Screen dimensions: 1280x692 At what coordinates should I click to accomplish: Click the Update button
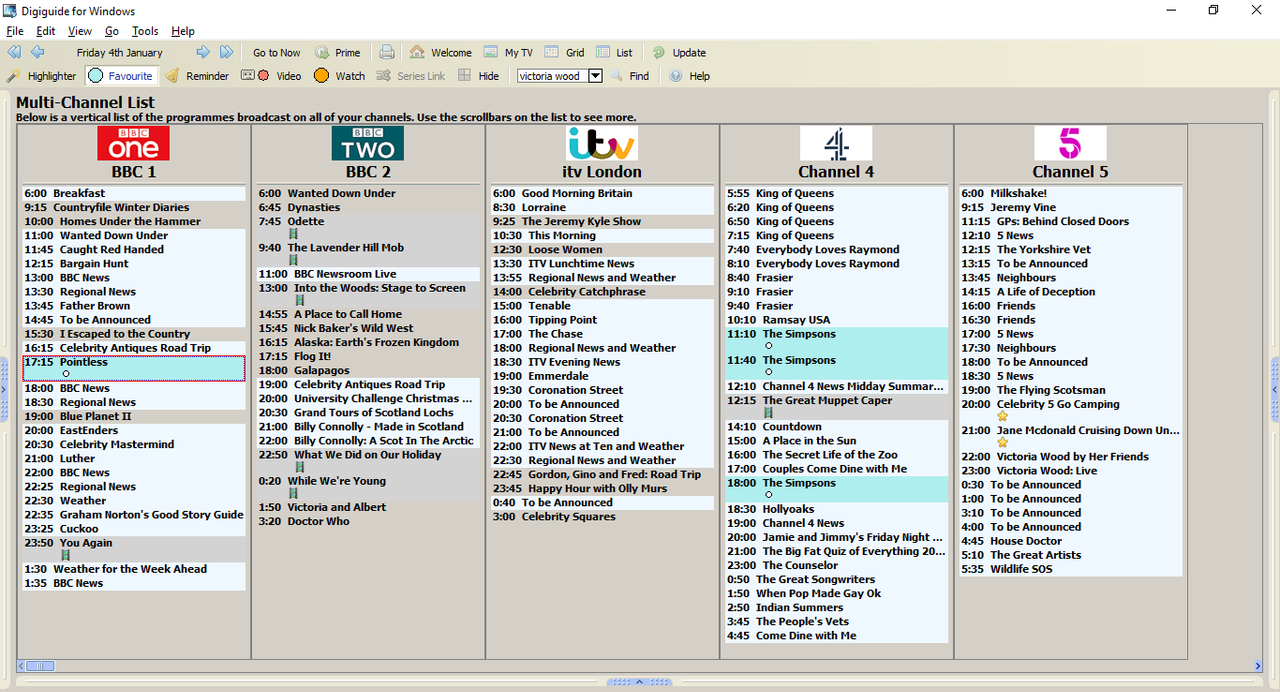[x=679, y=53]
